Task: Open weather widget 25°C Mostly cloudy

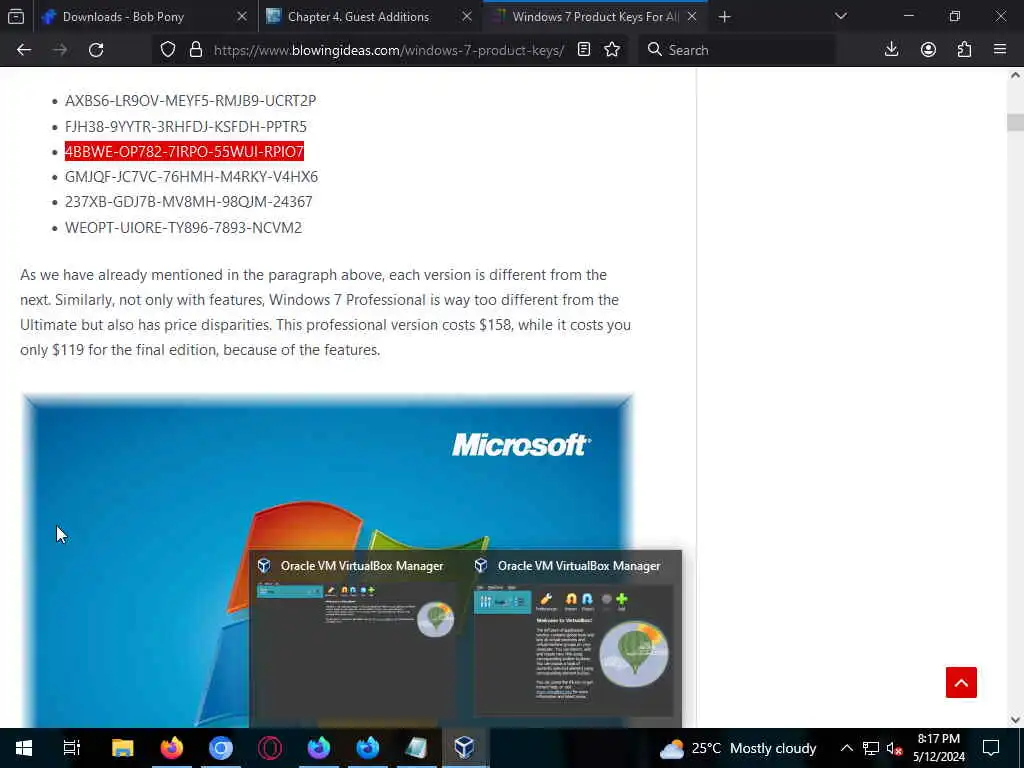Action: 738,748
